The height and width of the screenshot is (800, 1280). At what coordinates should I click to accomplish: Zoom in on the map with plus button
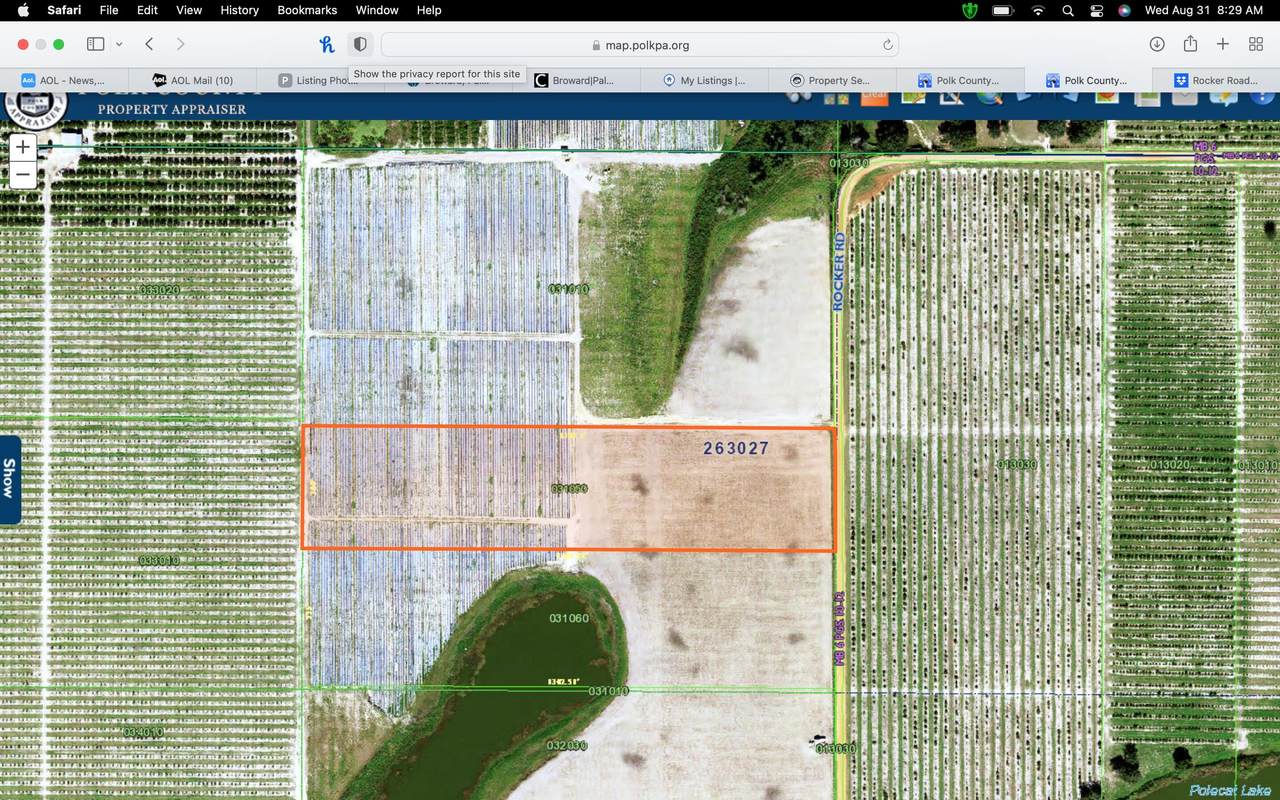pos(23,147)
